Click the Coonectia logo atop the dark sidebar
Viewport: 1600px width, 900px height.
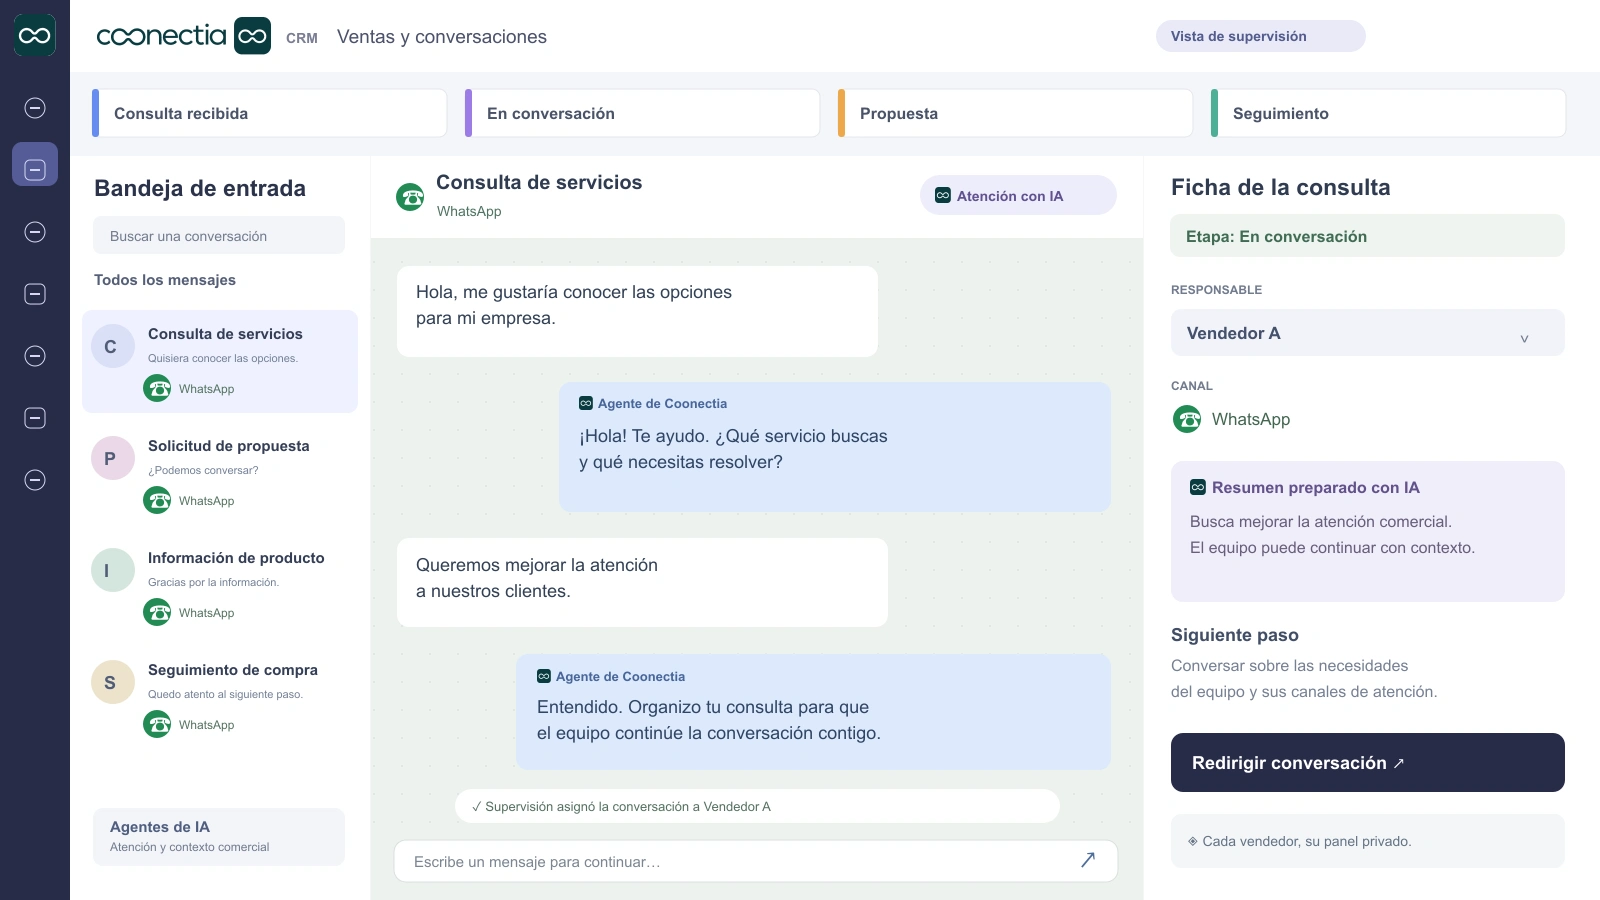click(x=35, y=35)
